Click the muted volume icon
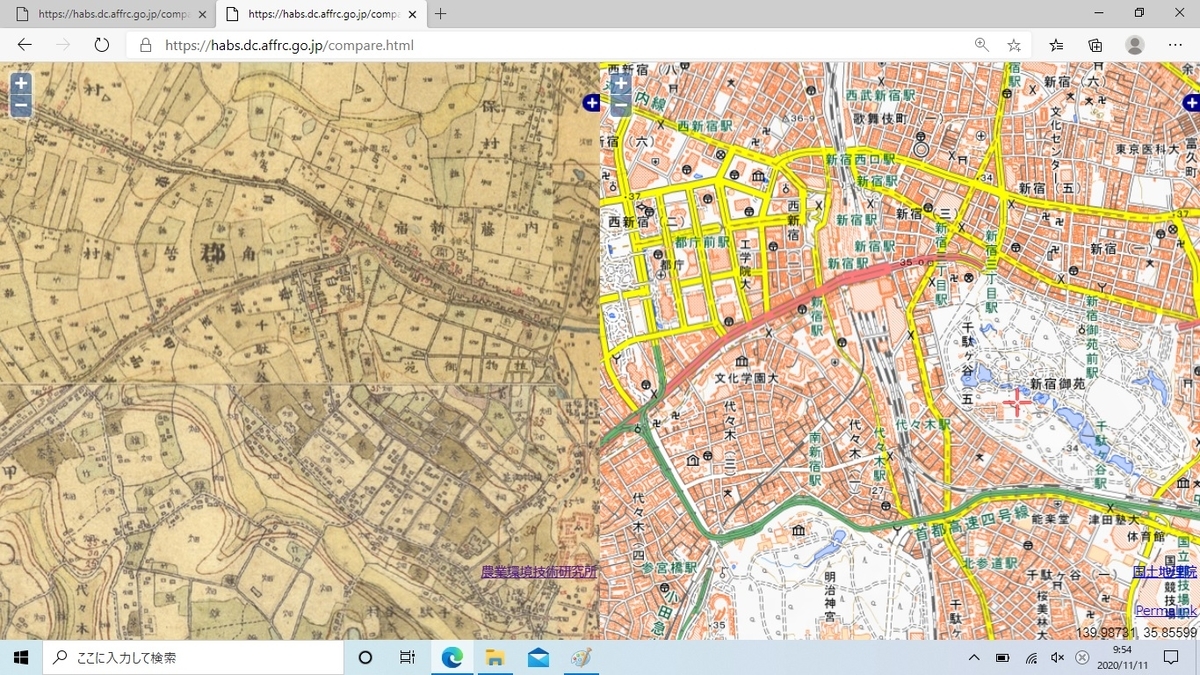This screenshot has width=1200, height=675. (1057, 657)
